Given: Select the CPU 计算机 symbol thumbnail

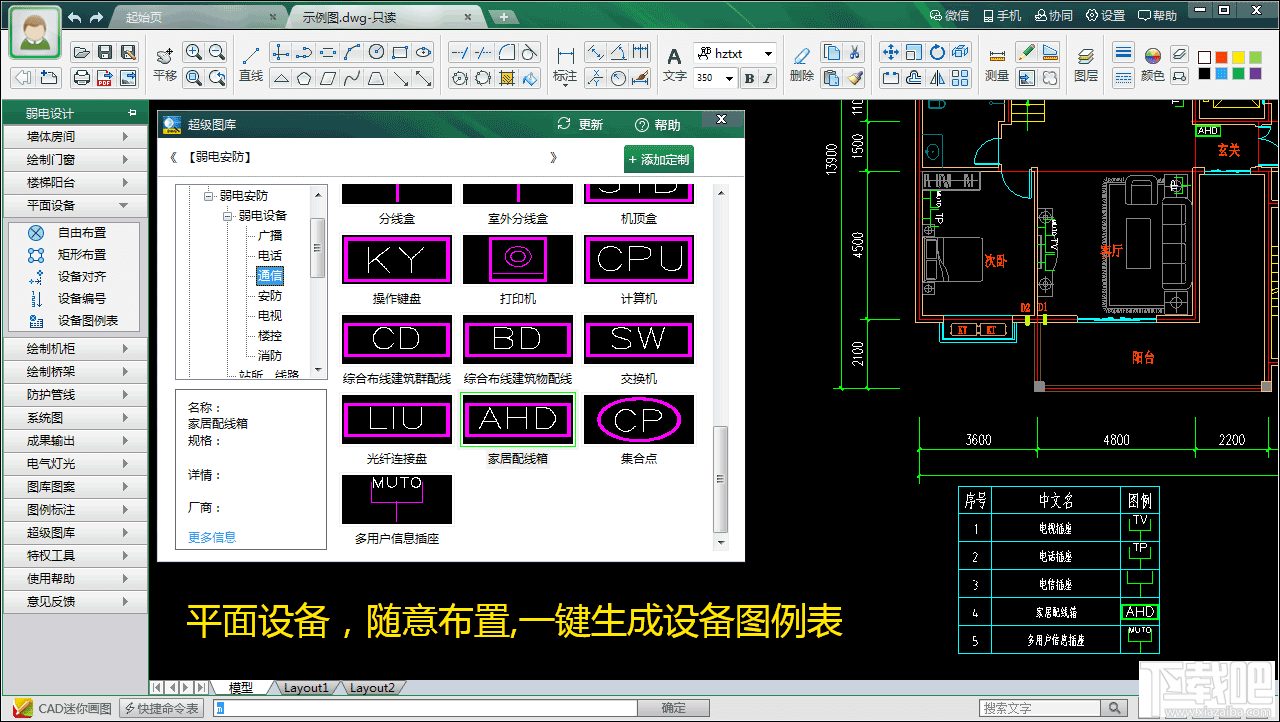Looking at the screenshot, I should click(x=638, y=260).
